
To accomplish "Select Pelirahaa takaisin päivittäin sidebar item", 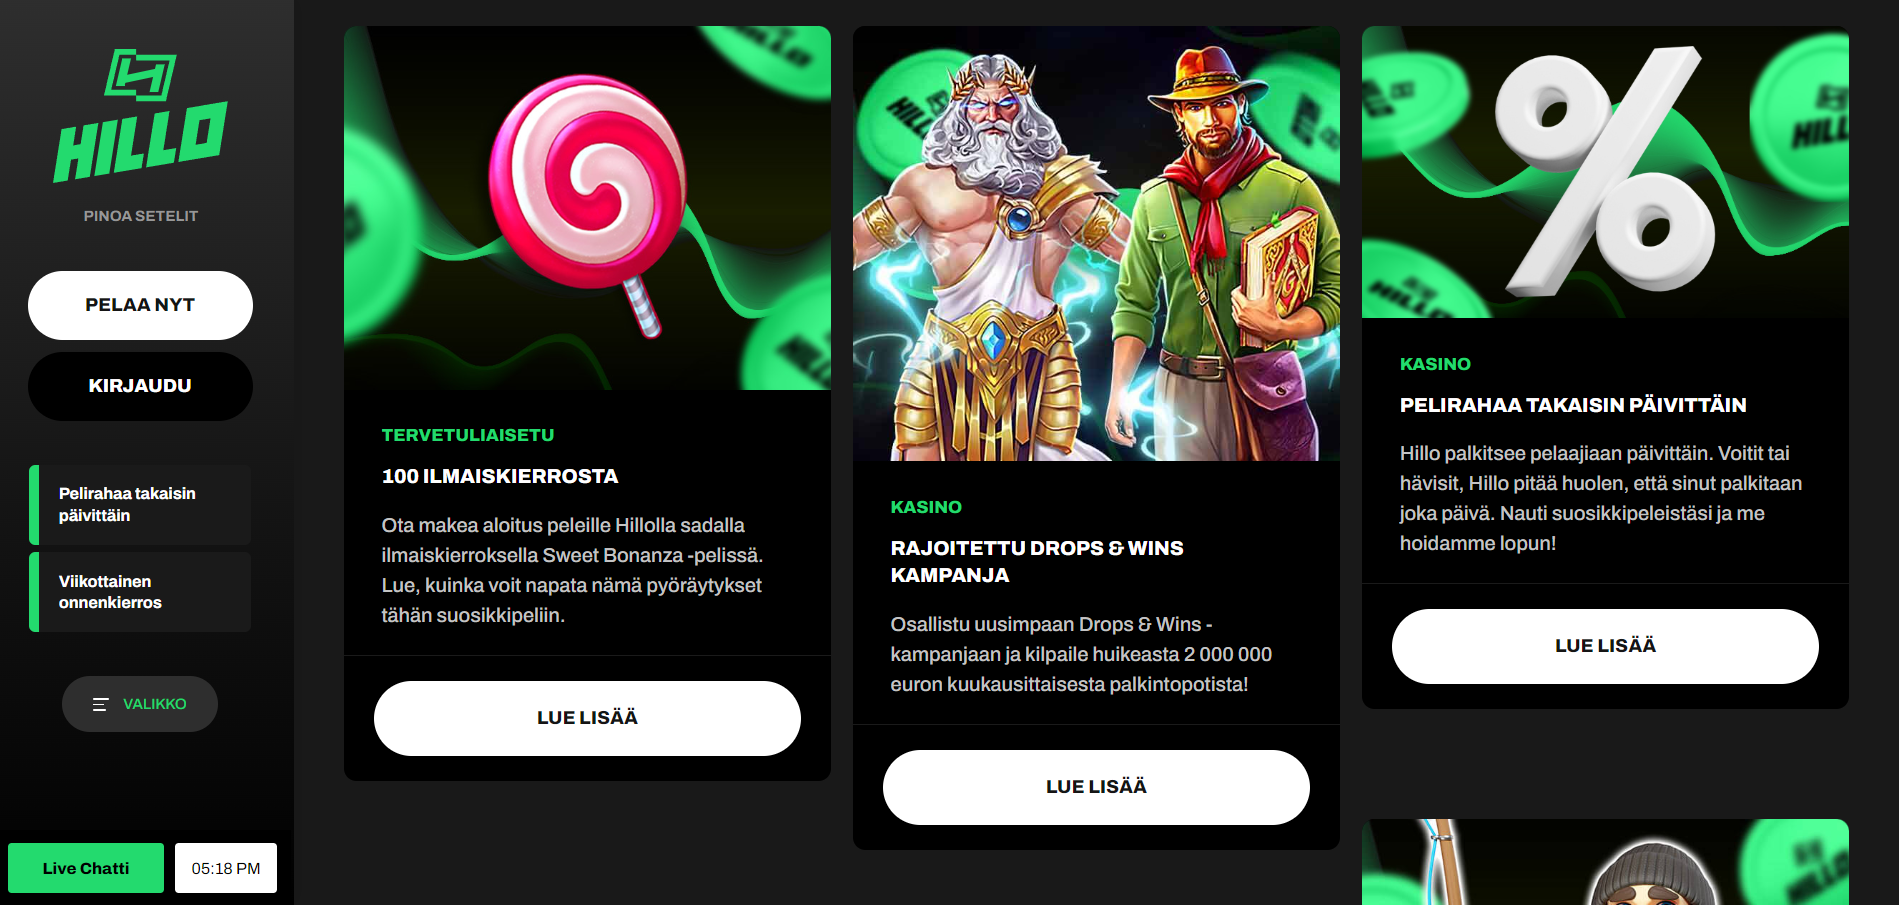I will [140, 505].
